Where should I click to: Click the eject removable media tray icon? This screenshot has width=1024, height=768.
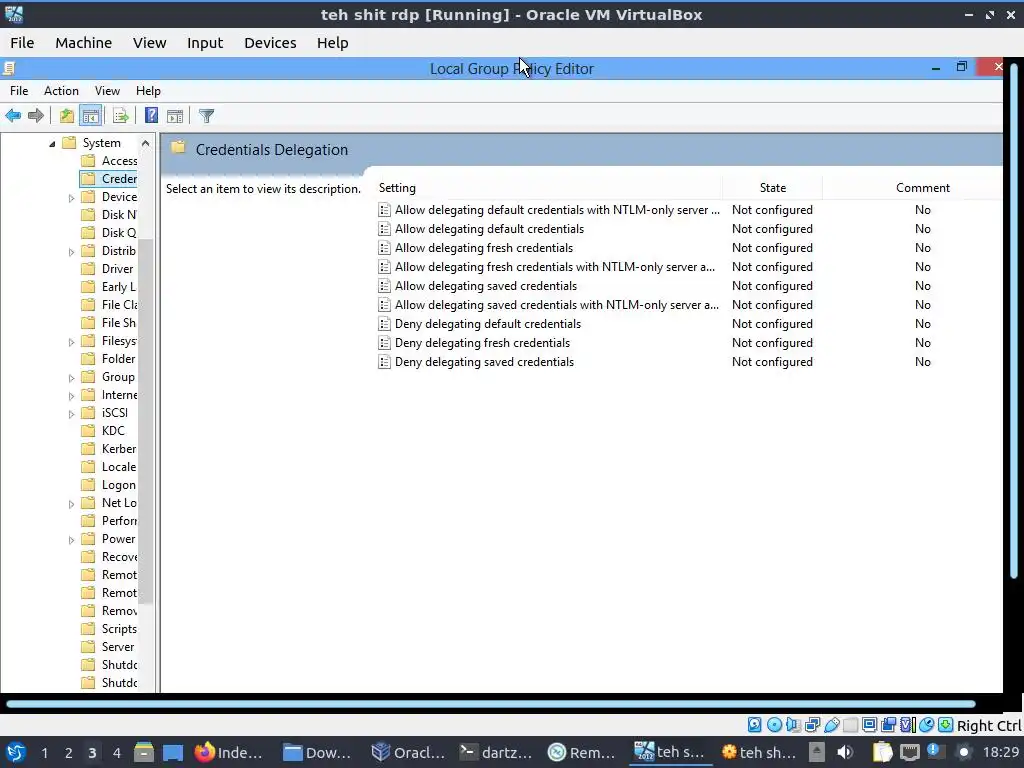pyautogui.click(x=817, y=752)
